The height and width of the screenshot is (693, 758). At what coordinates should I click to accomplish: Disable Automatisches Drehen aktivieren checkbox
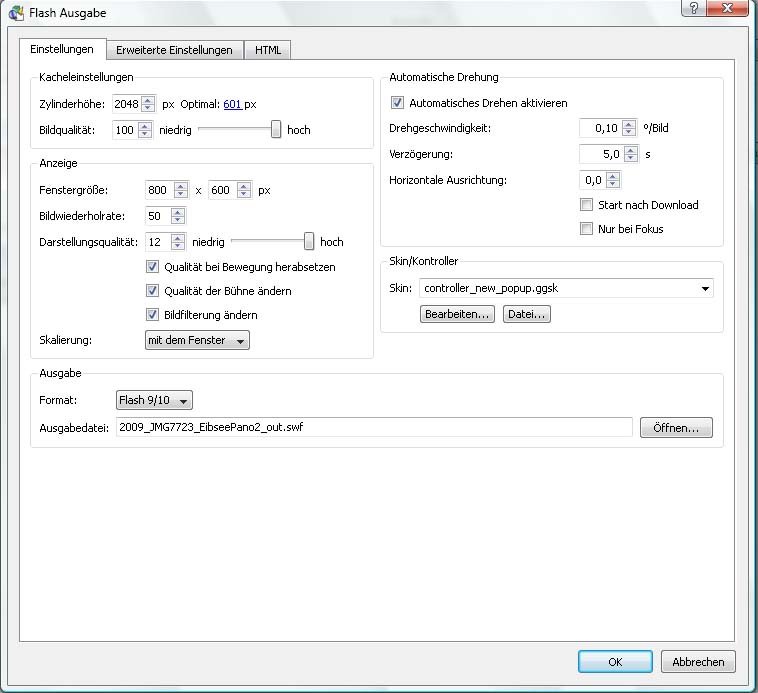[x=397, y=103]
